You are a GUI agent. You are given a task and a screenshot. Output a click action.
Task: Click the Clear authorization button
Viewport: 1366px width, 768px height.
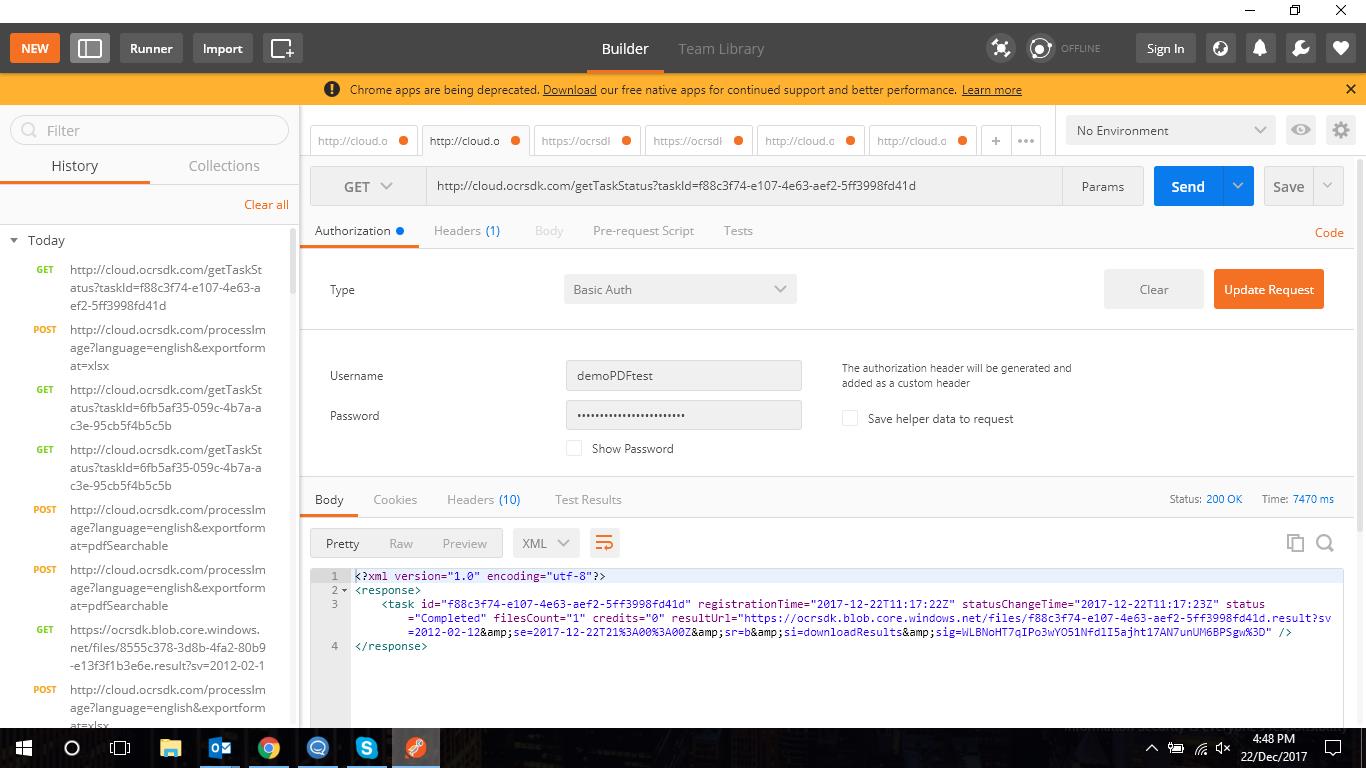point(1154,289)
